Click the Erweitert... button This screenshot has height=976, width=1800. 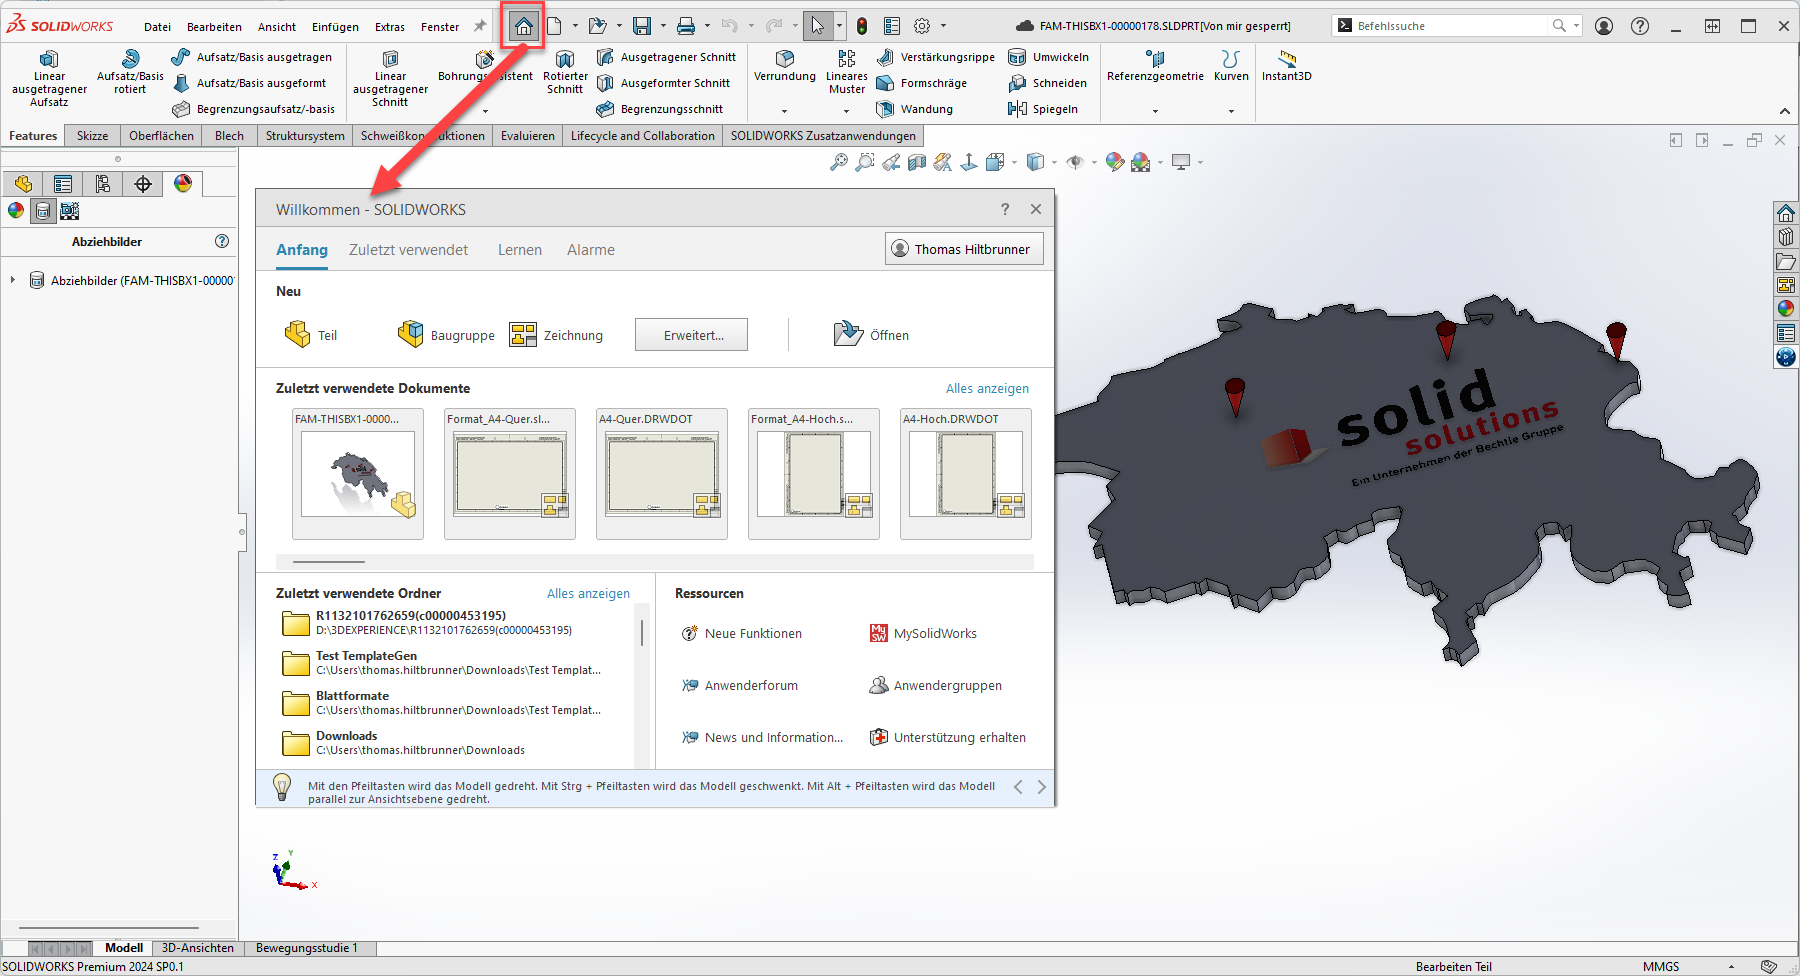pyautogui.click(x=691, y=335)
